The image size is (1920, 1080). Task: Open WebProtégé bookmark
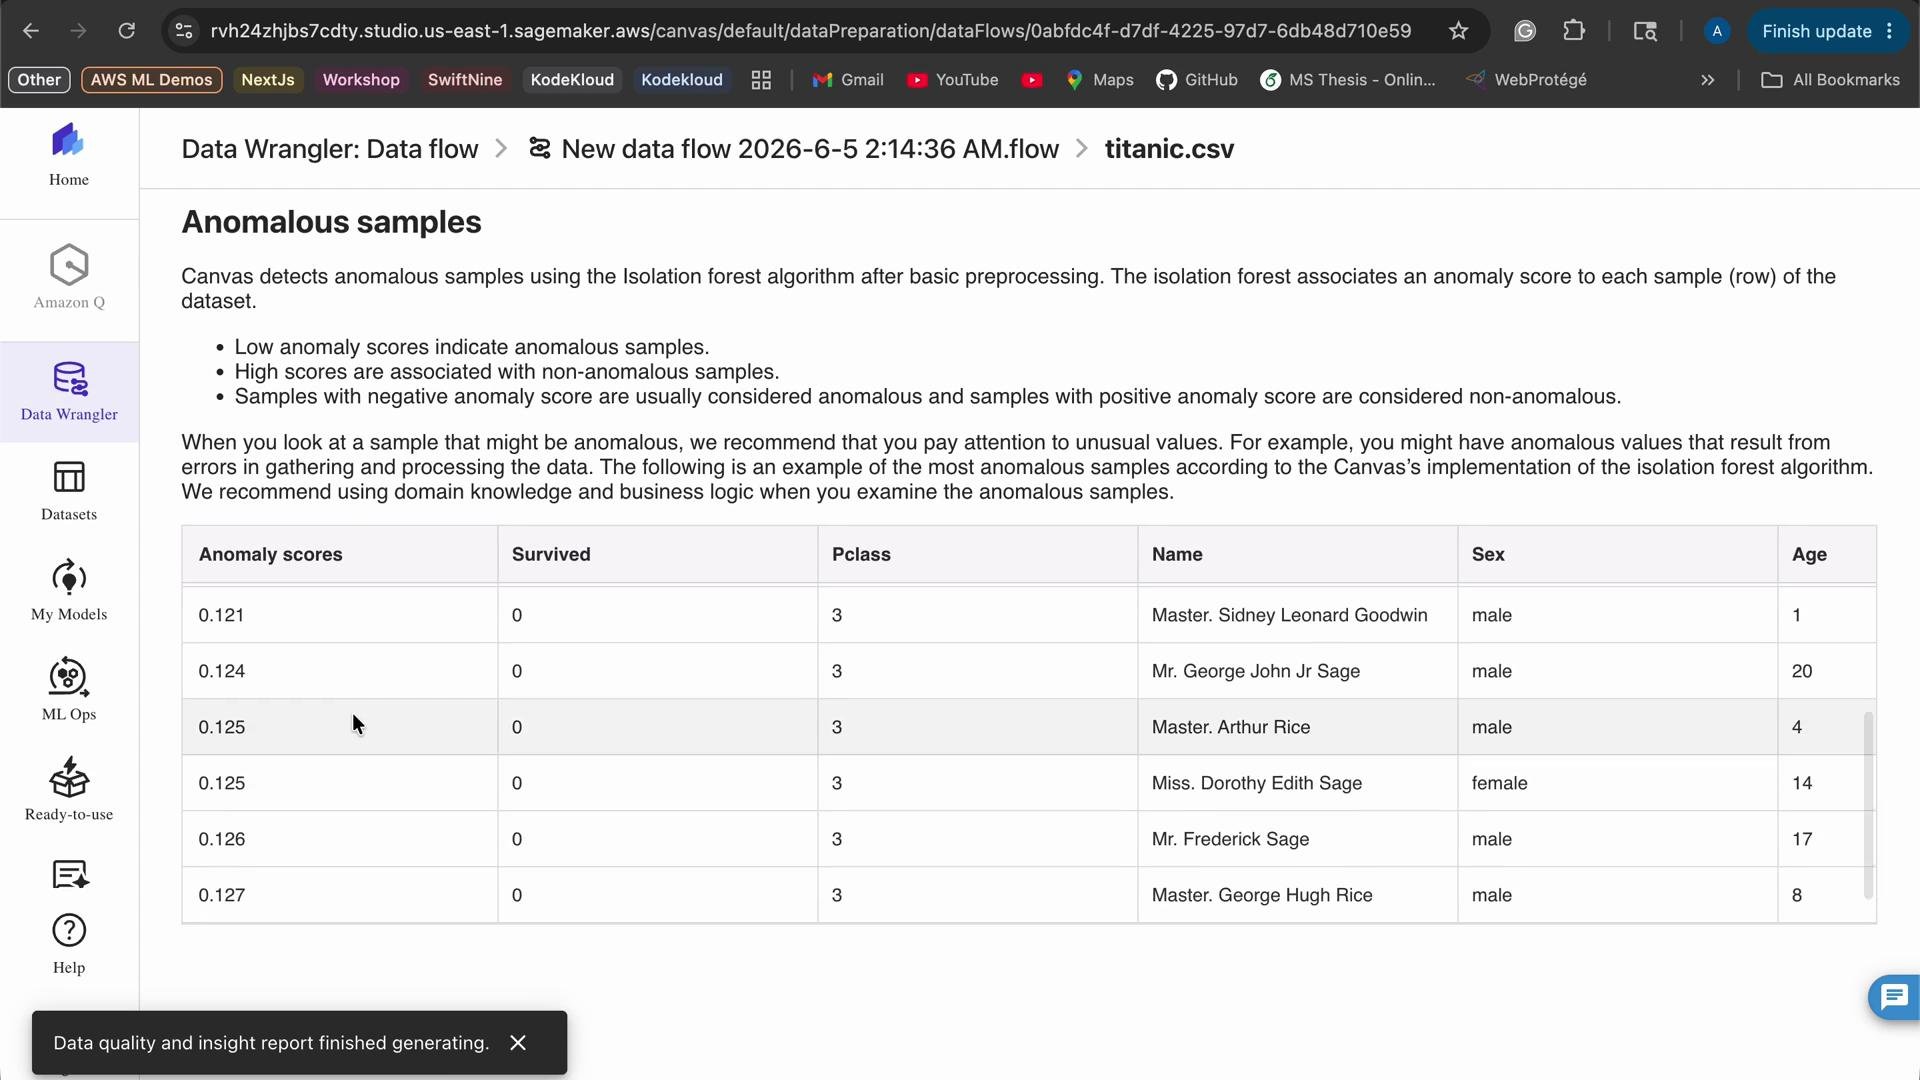[x=1526, y=80]
